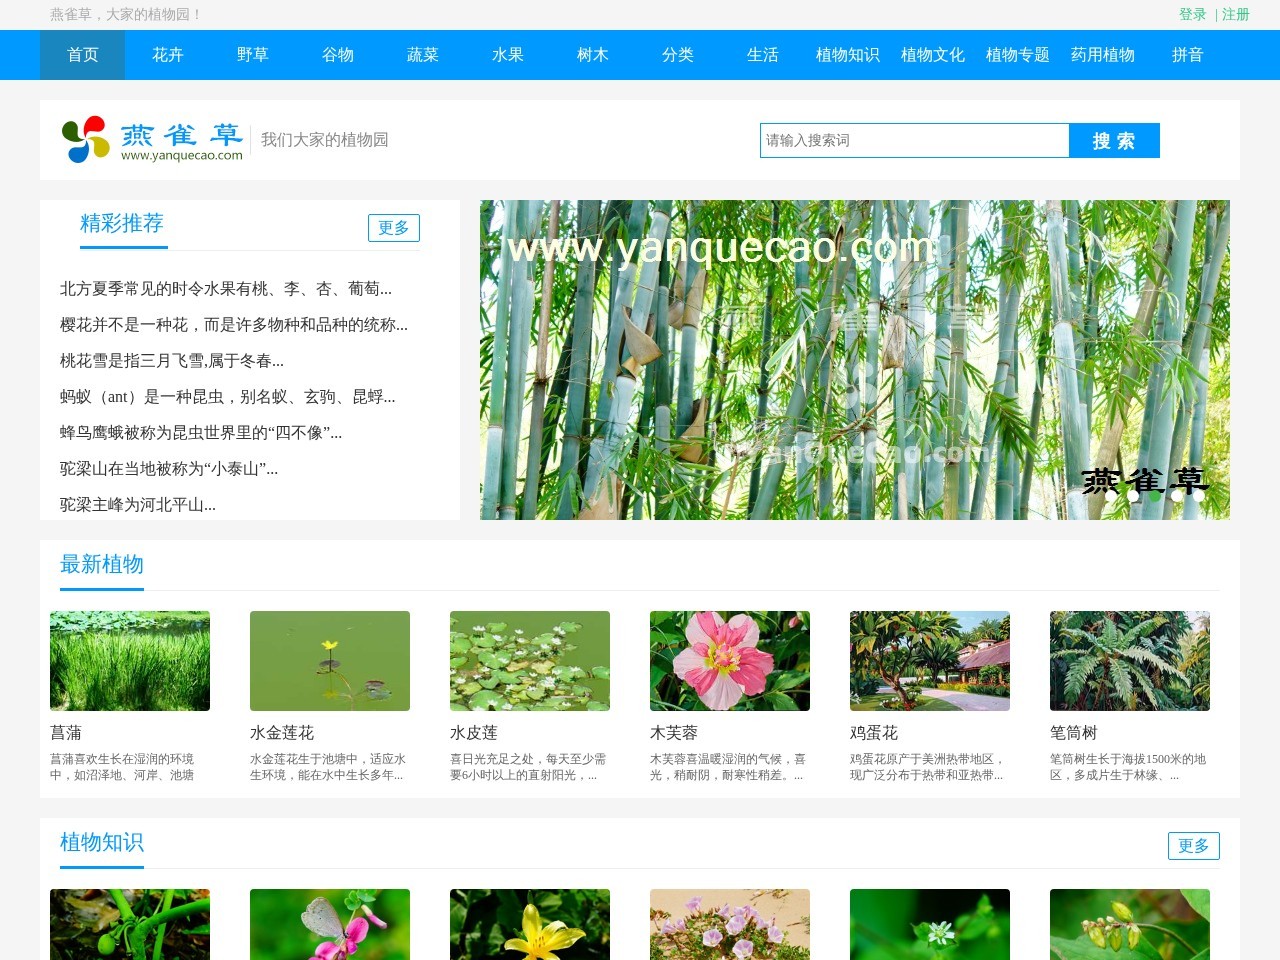This screenshot has height=960, width=1280.
Task: Open the 药用植物 menu item
Action: [x=1103, y=55]
